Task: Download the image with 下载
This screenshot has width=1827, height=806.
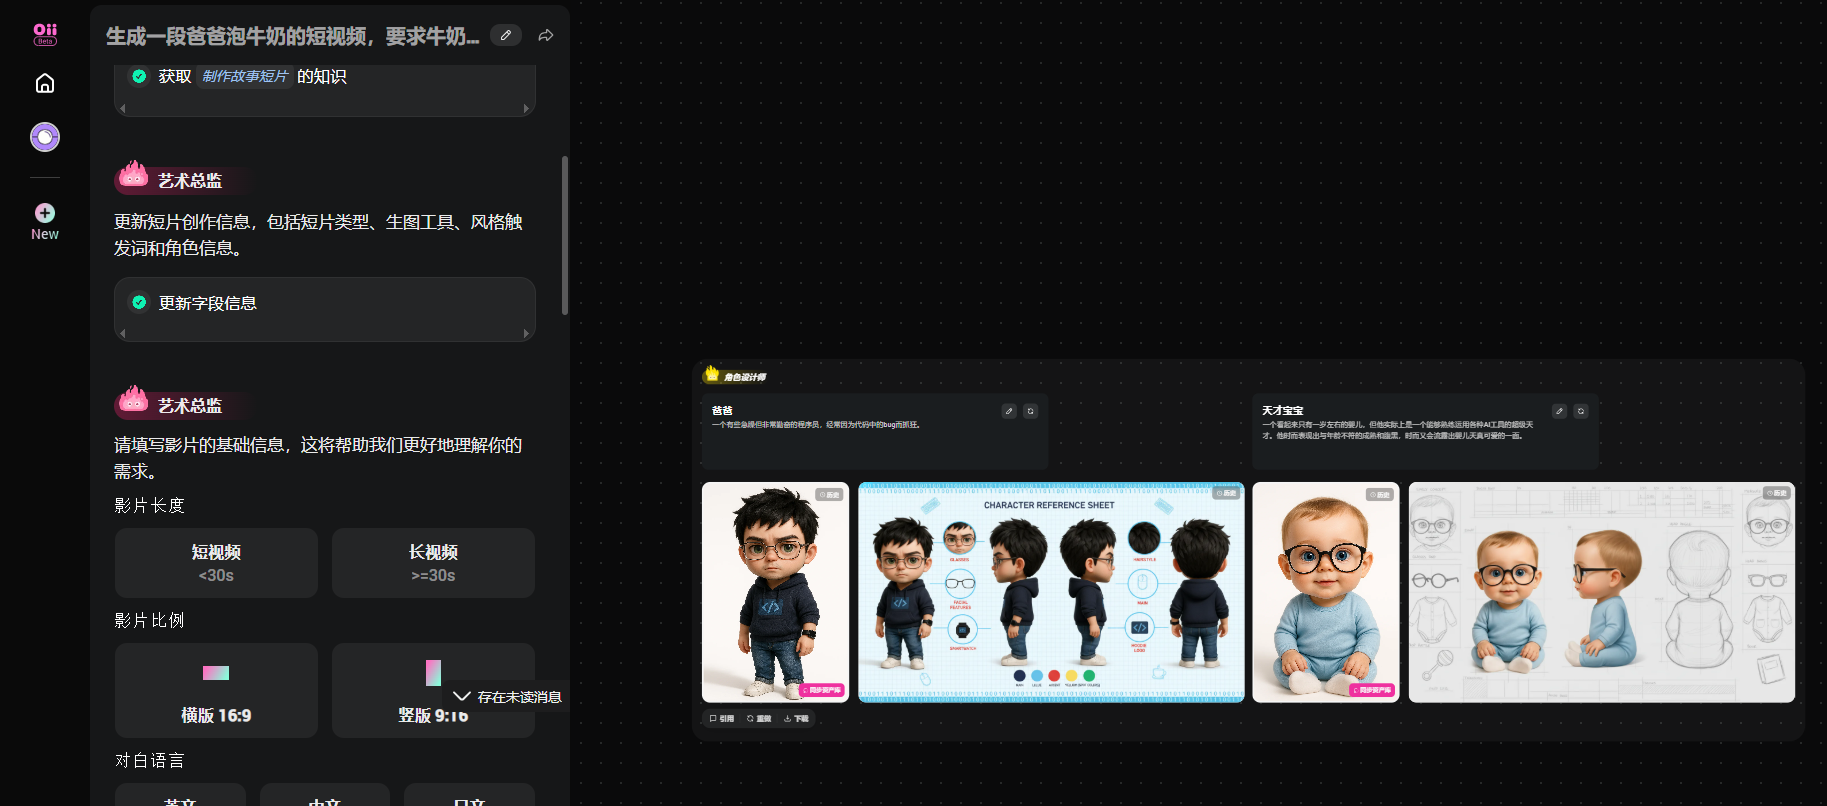Action: coord(797,718)
